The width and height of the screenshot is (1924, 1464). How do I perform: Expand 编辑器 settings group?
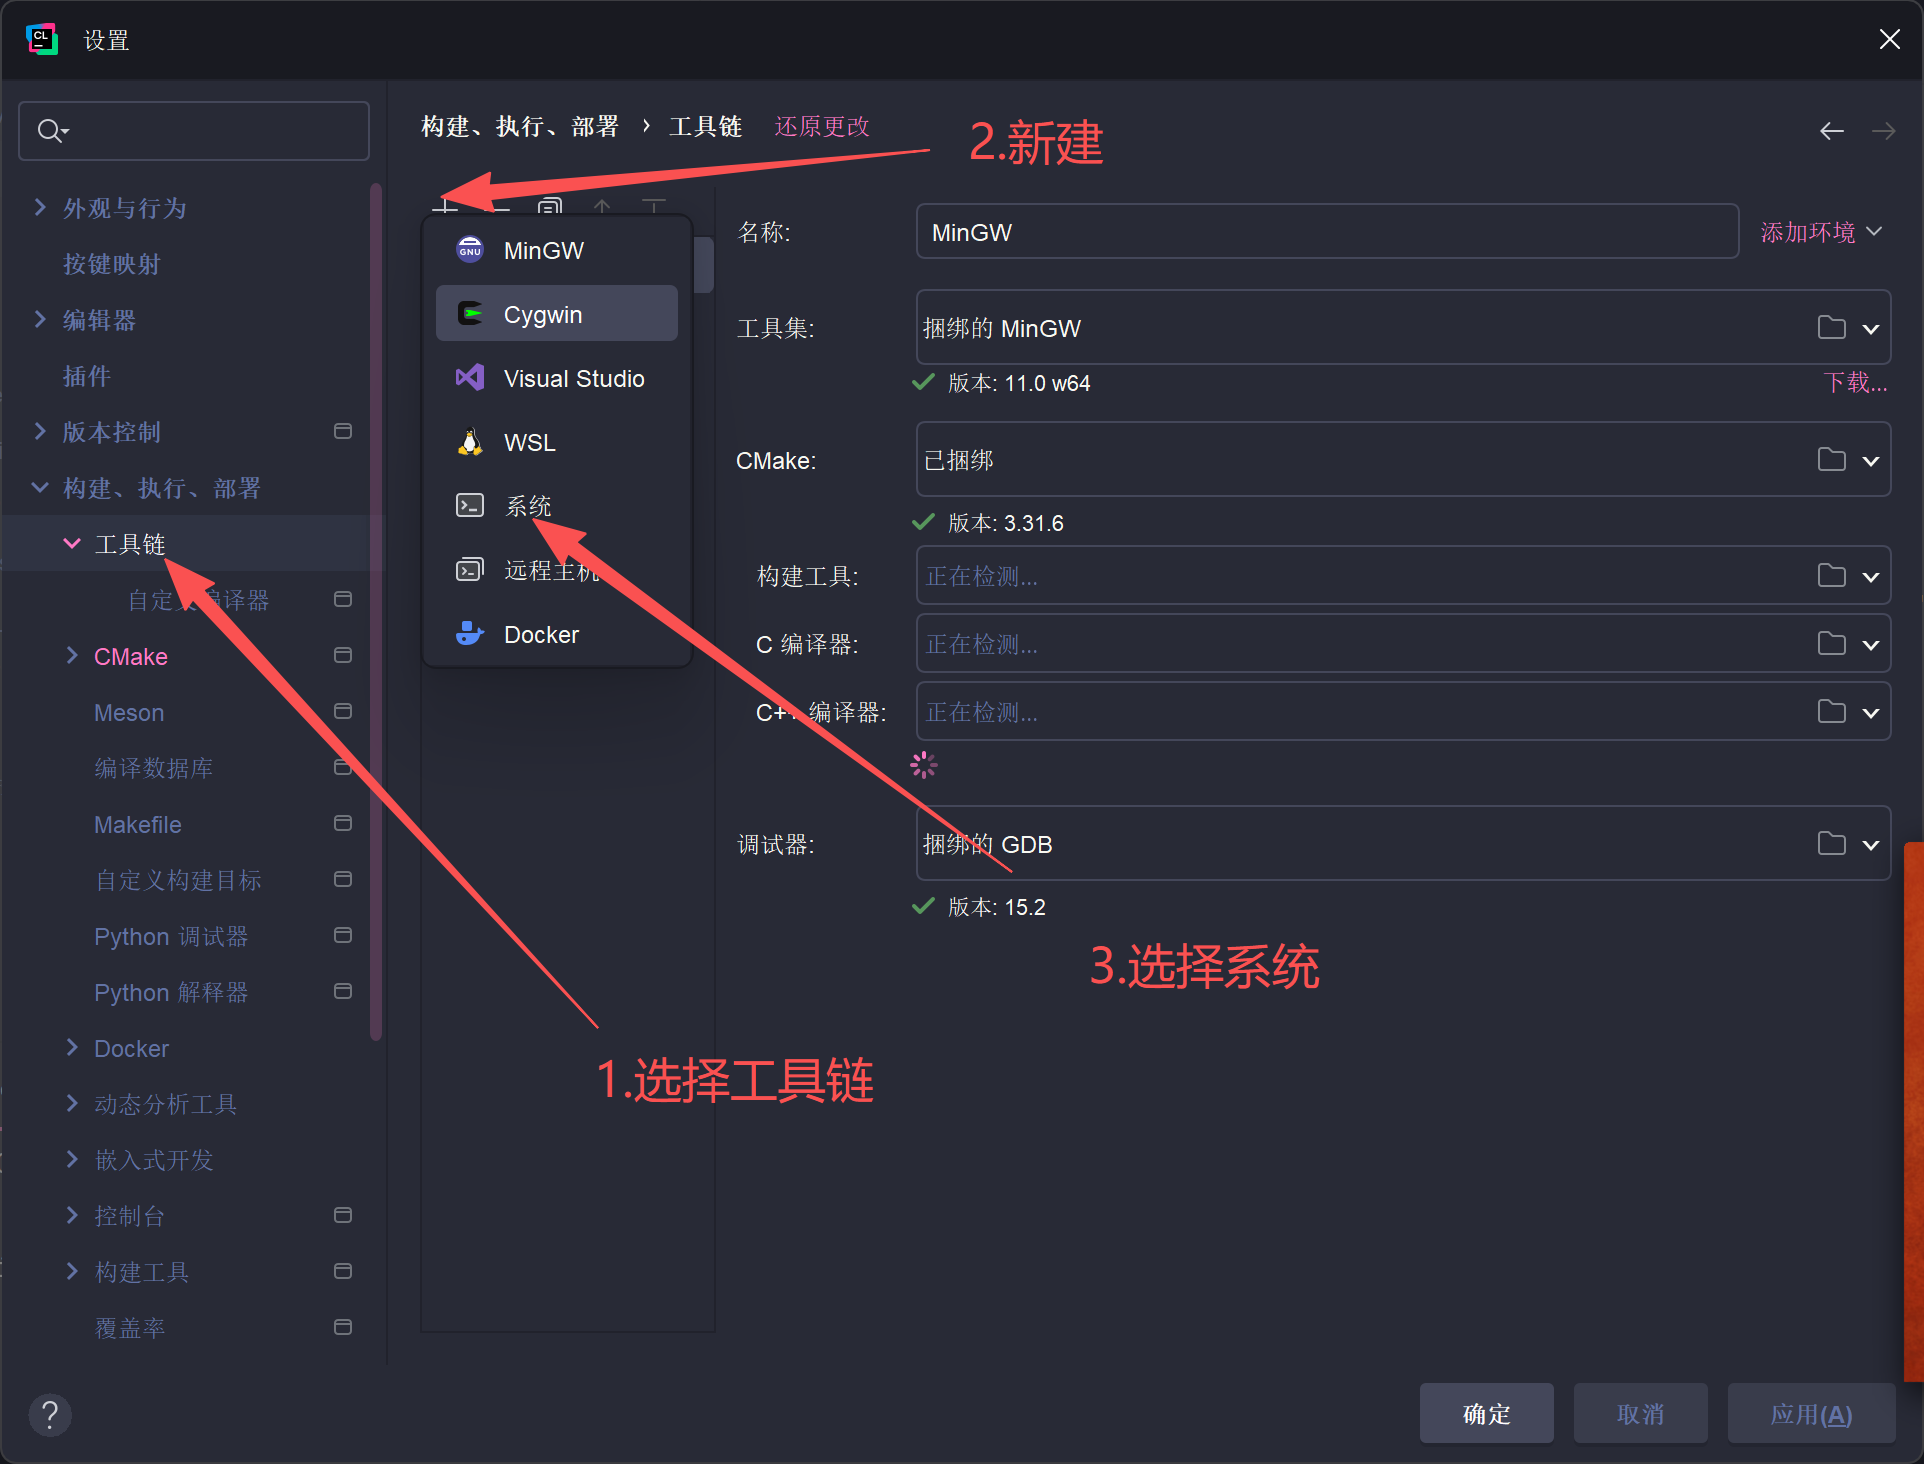coord(40,319)
